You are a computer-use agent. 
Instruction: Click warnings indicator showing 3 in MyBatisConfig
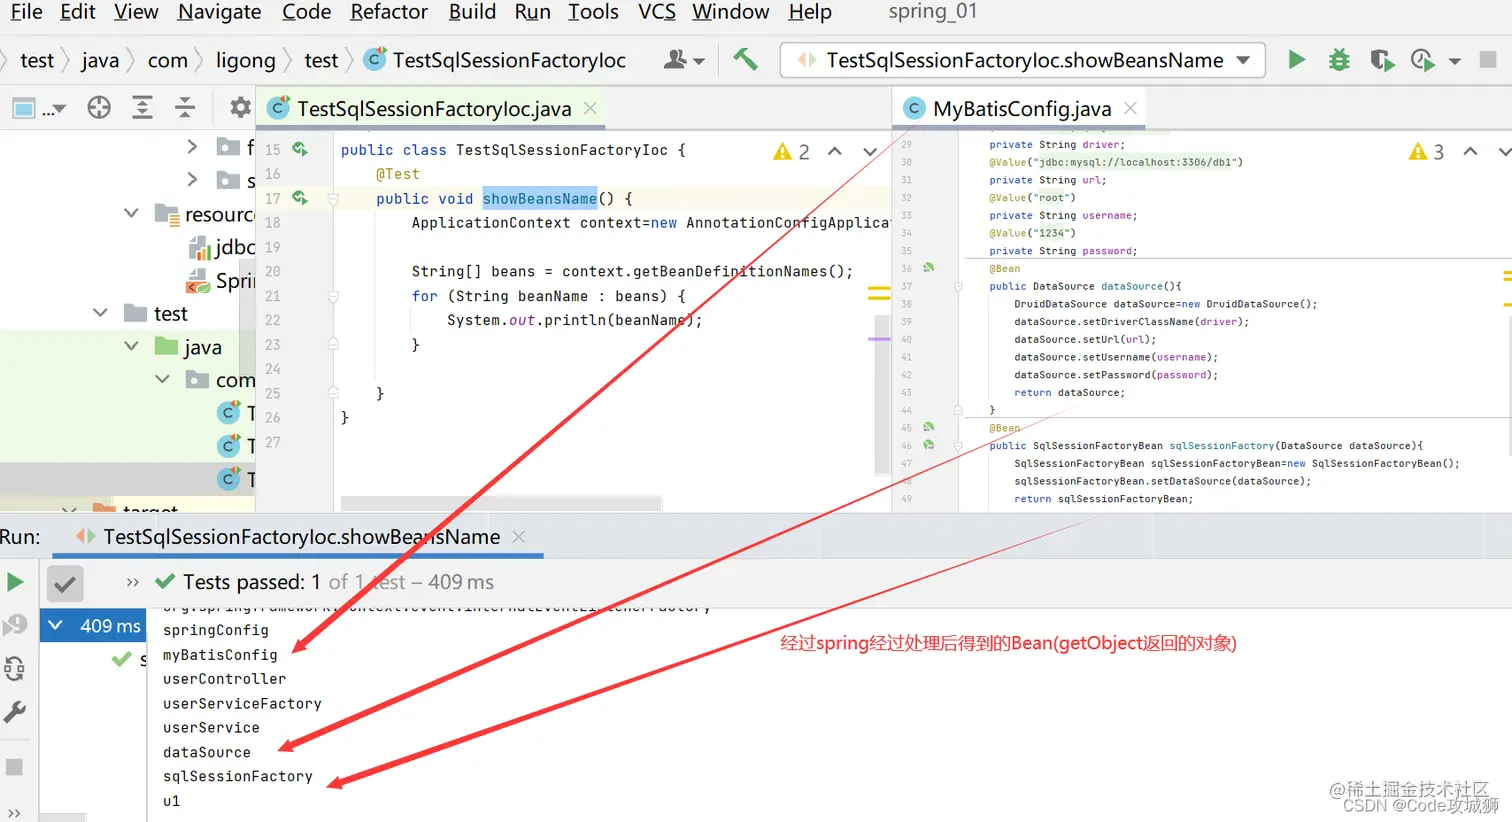point(1427,152)
